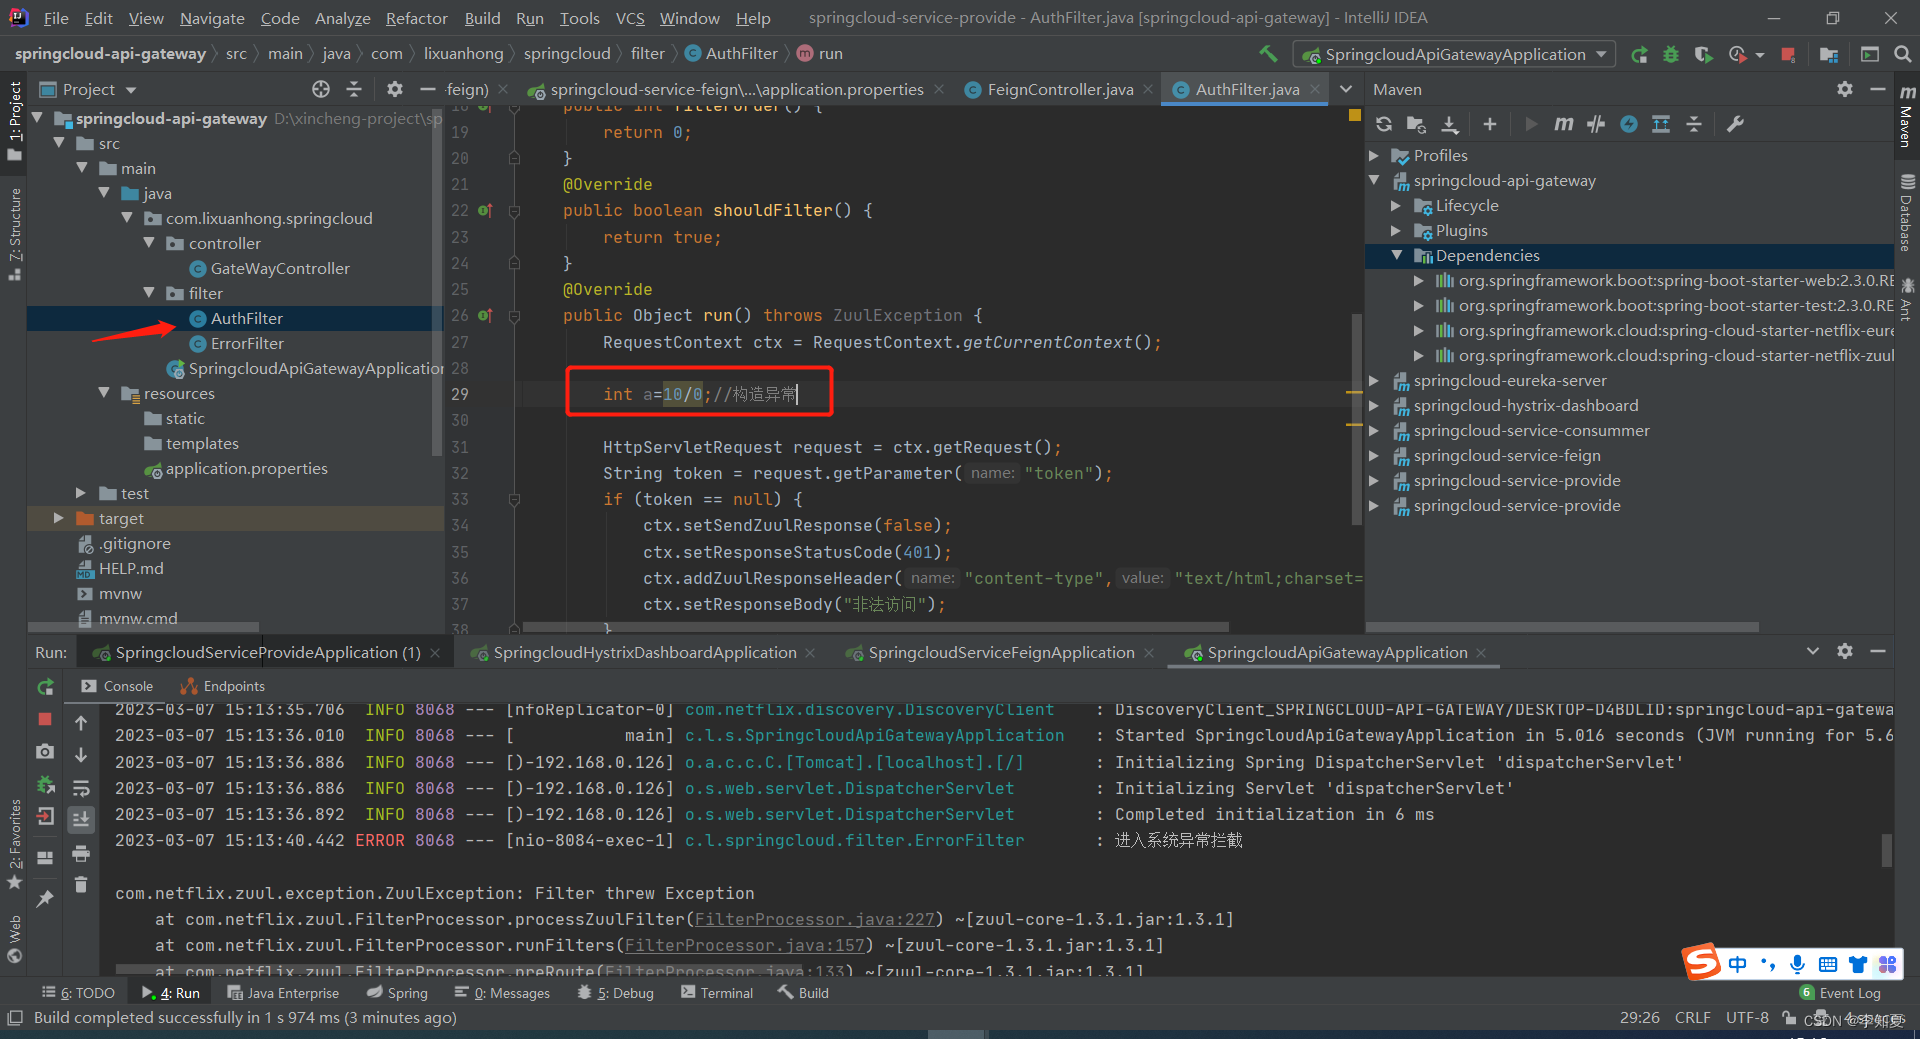The height and width of the screenshot is (1039, 1920).
Task: Click the console vertical scrollbar
Action: click(1887, 851)
